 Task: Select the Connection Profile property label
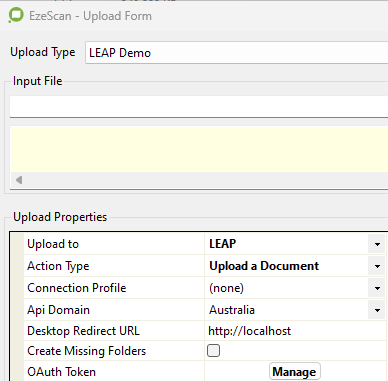coord(77,288)
